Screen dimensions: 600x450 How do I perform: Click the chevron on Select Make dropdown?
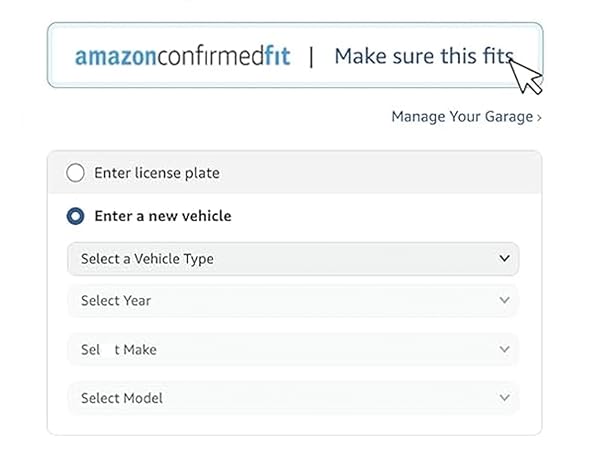coord(504,350)
